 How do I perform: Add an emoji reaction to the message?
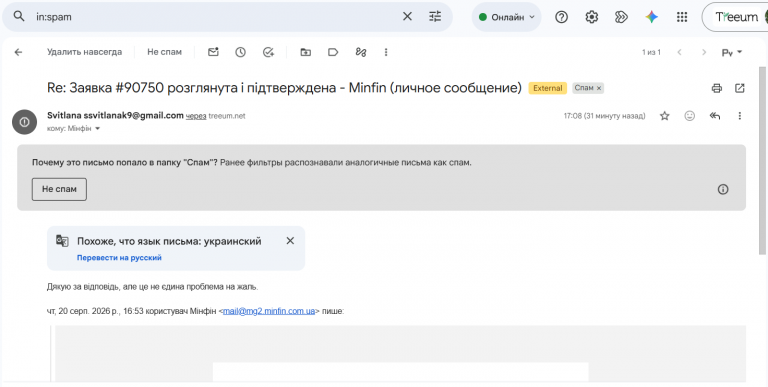690,116
